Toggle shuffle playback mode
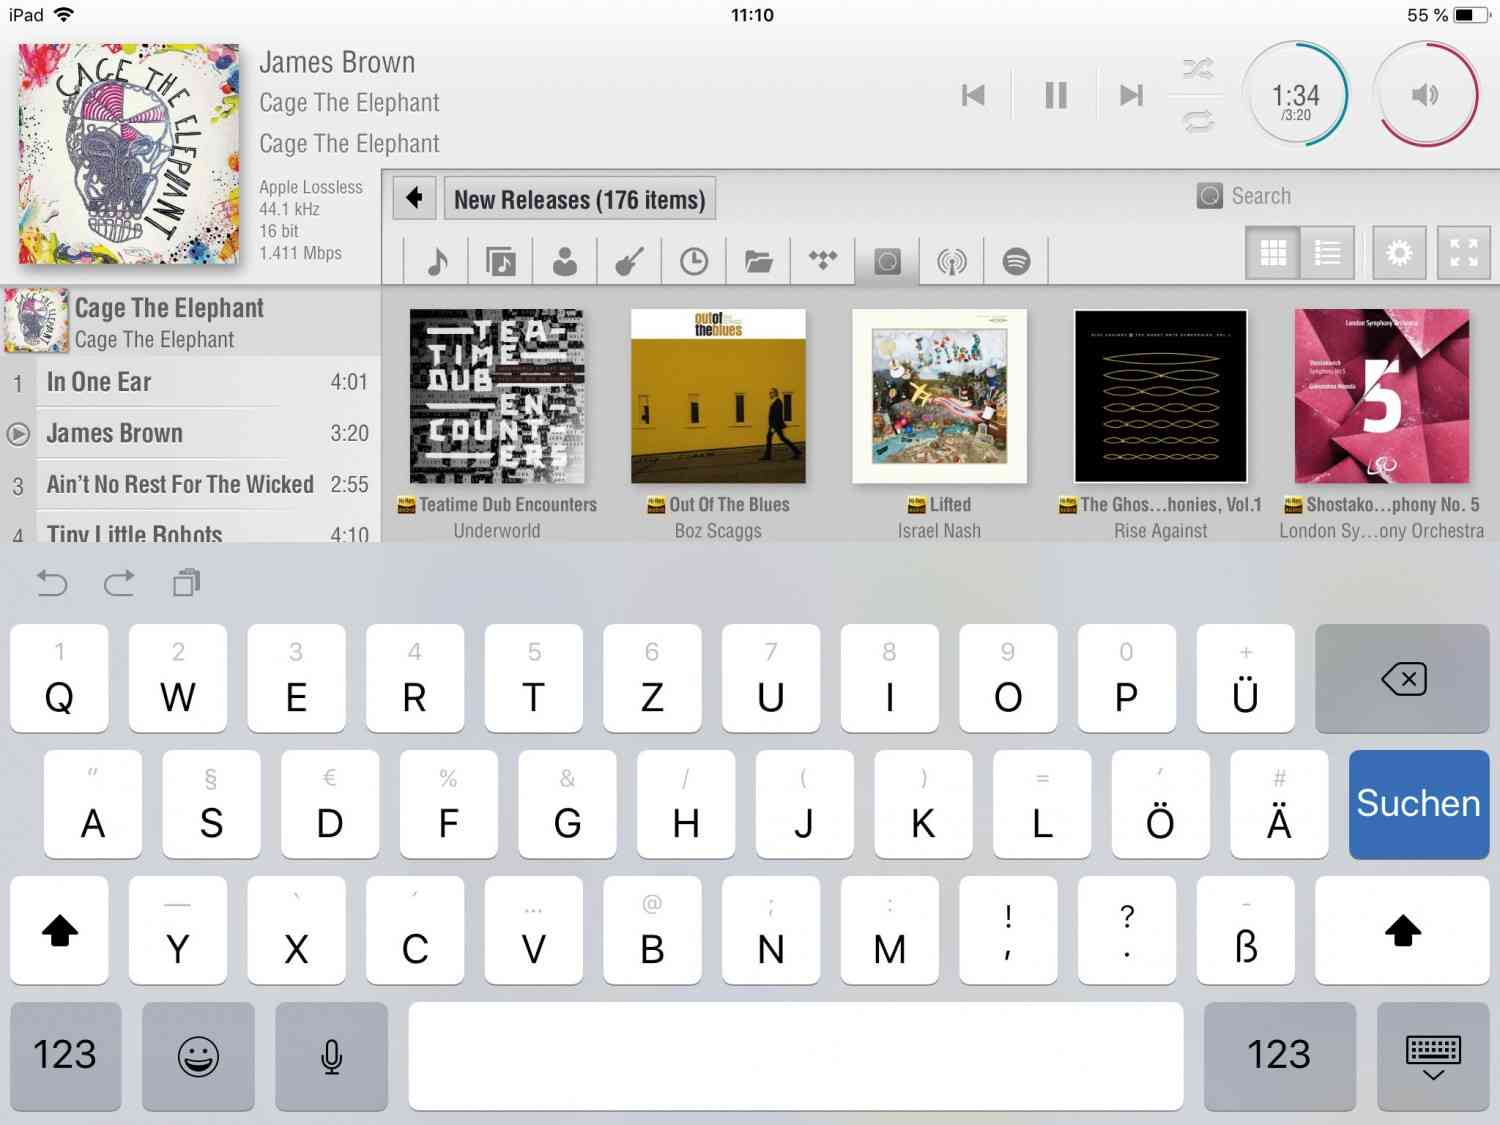 pos(1198,69)
